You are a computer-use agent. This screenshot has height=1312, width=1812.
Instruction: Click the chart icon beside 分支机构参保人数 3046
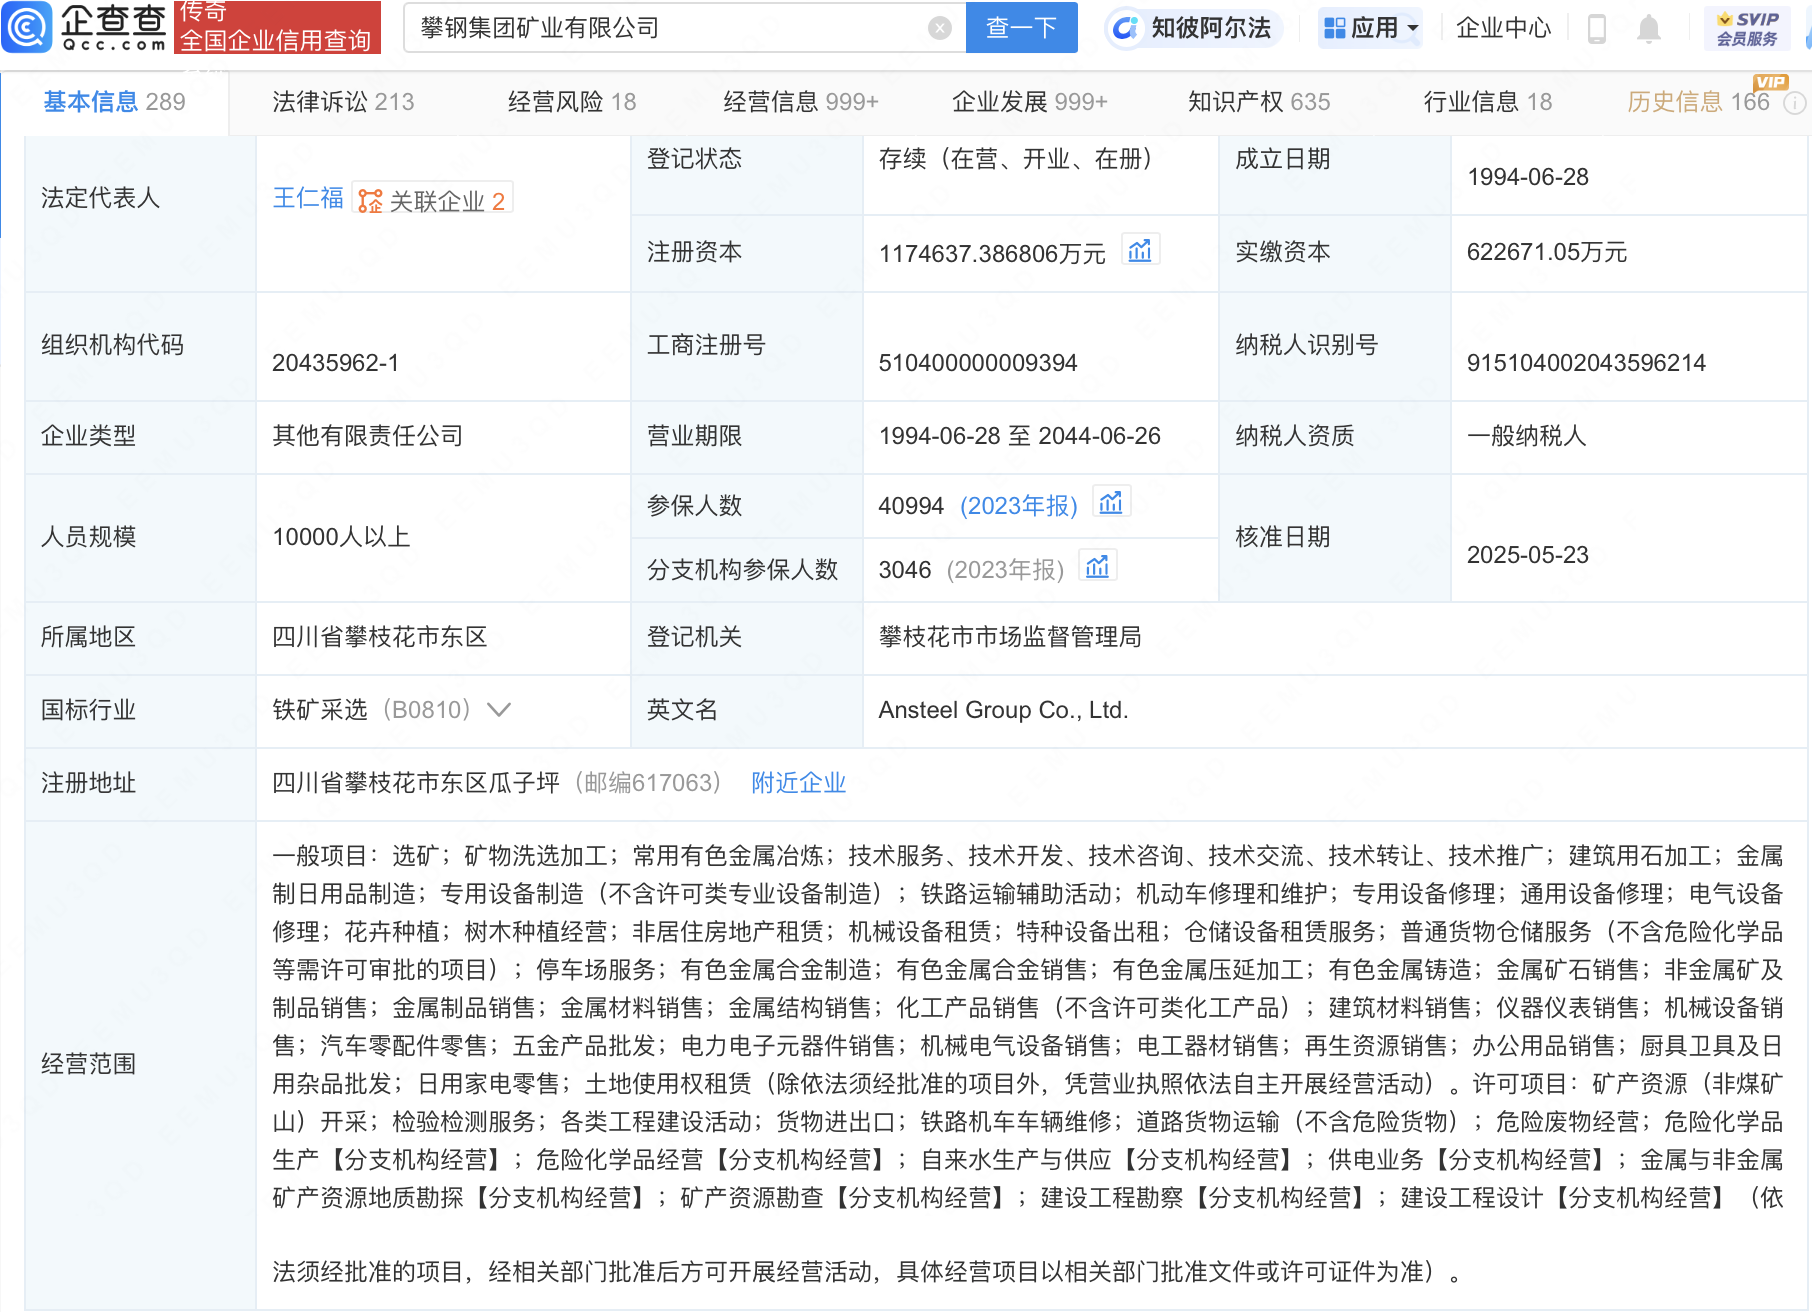(1097, 566)
